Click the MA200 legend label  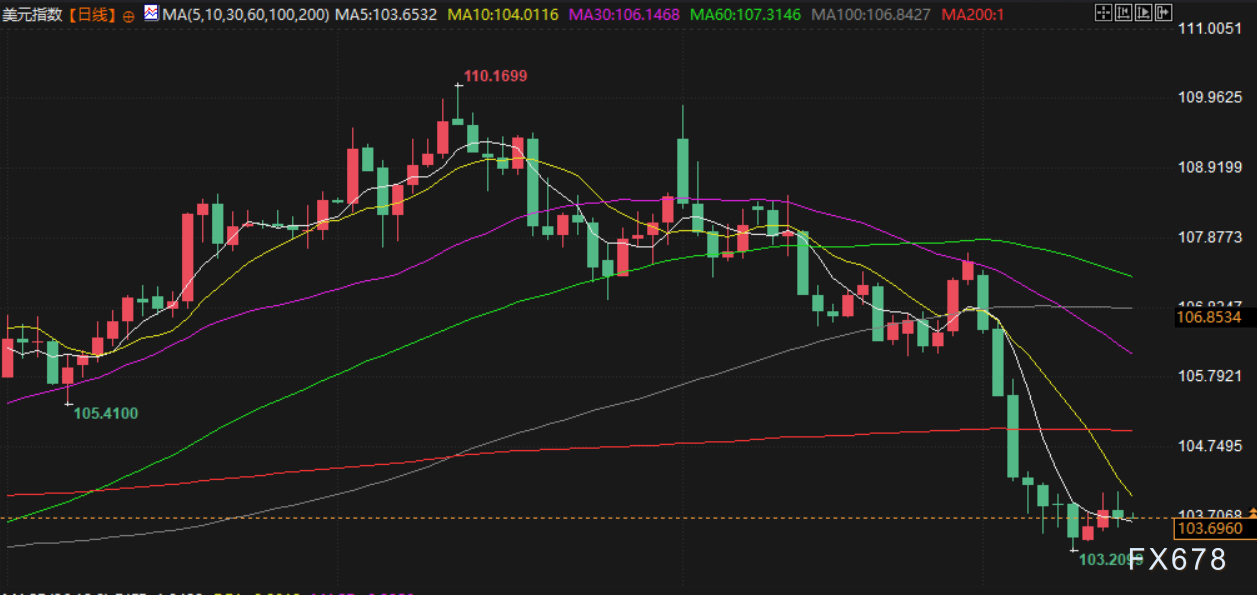point(973,15)
